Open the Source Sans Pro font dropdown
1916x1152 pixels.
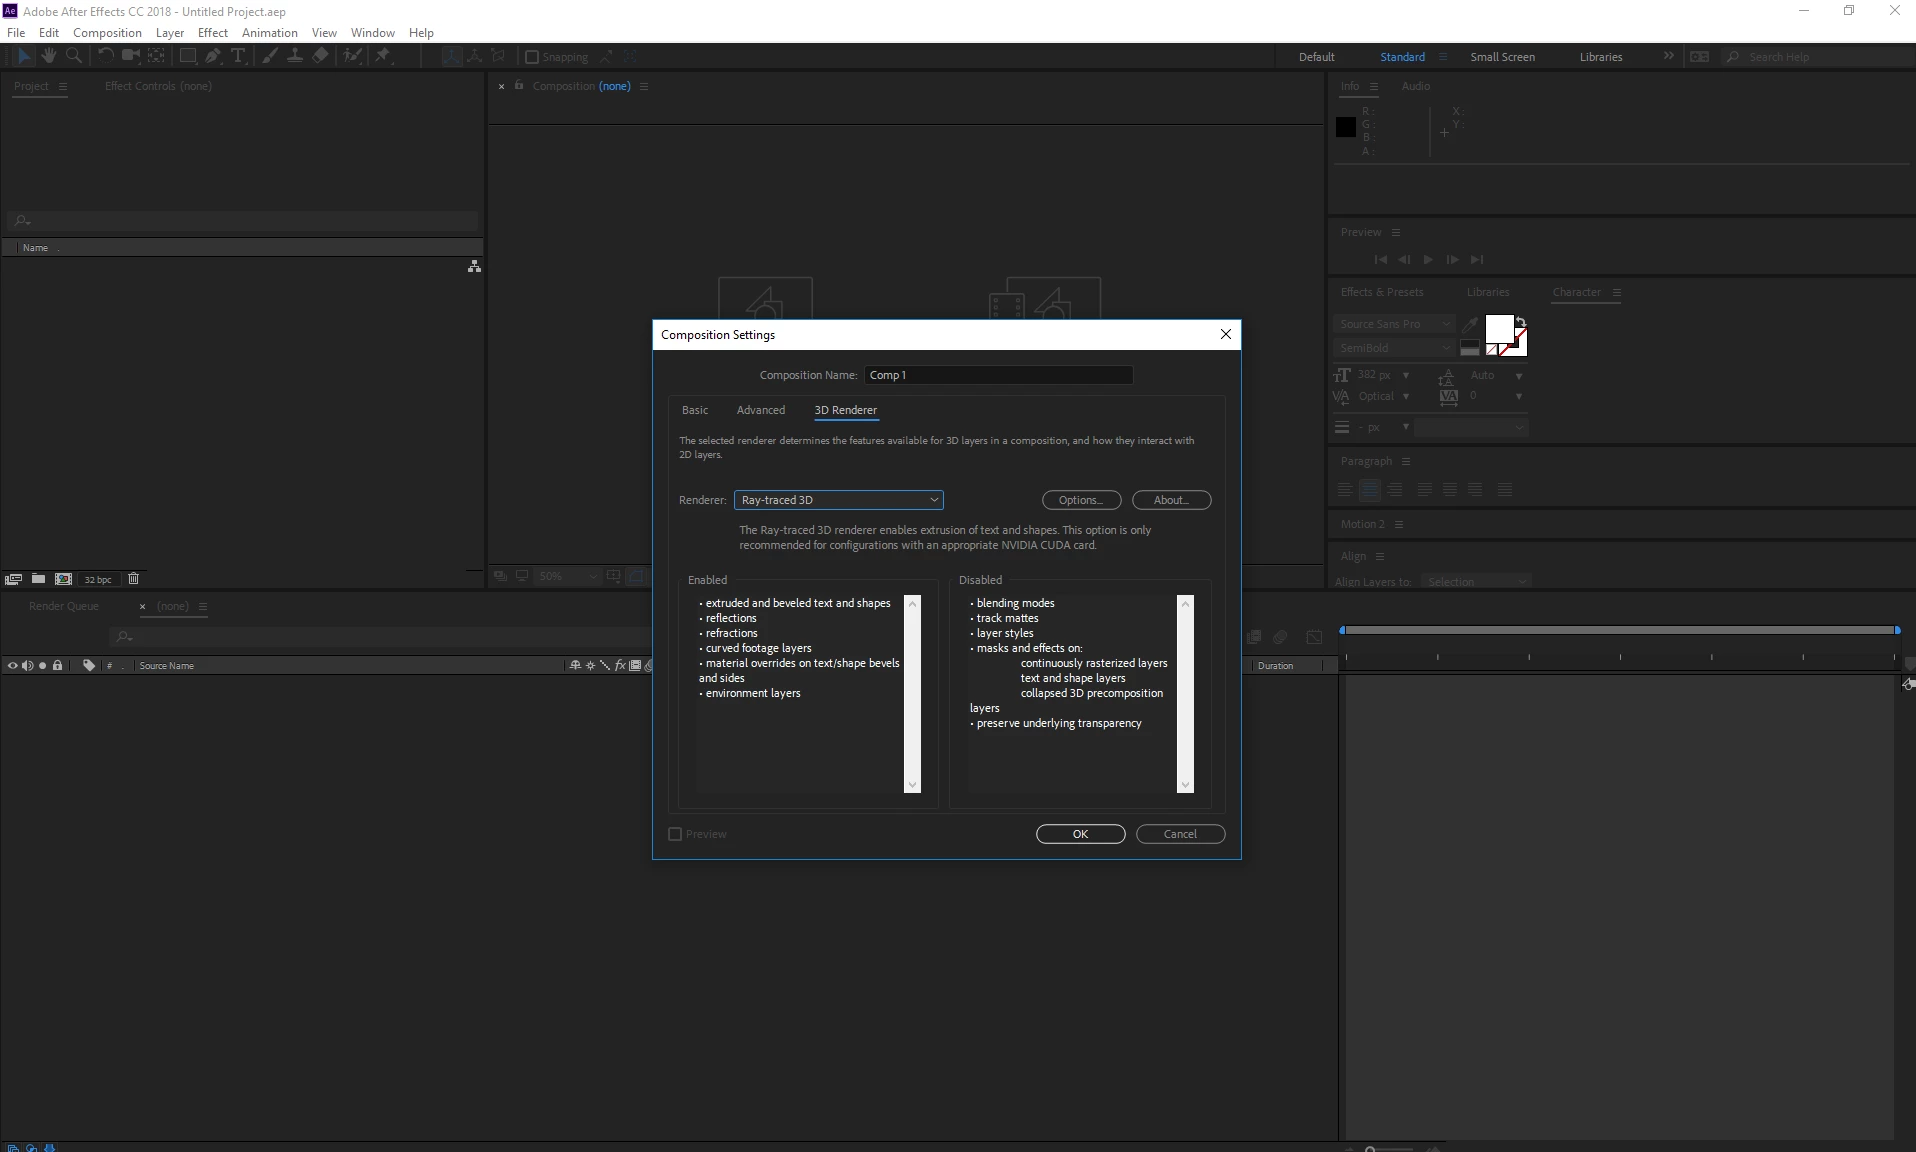pos(1394,324)
